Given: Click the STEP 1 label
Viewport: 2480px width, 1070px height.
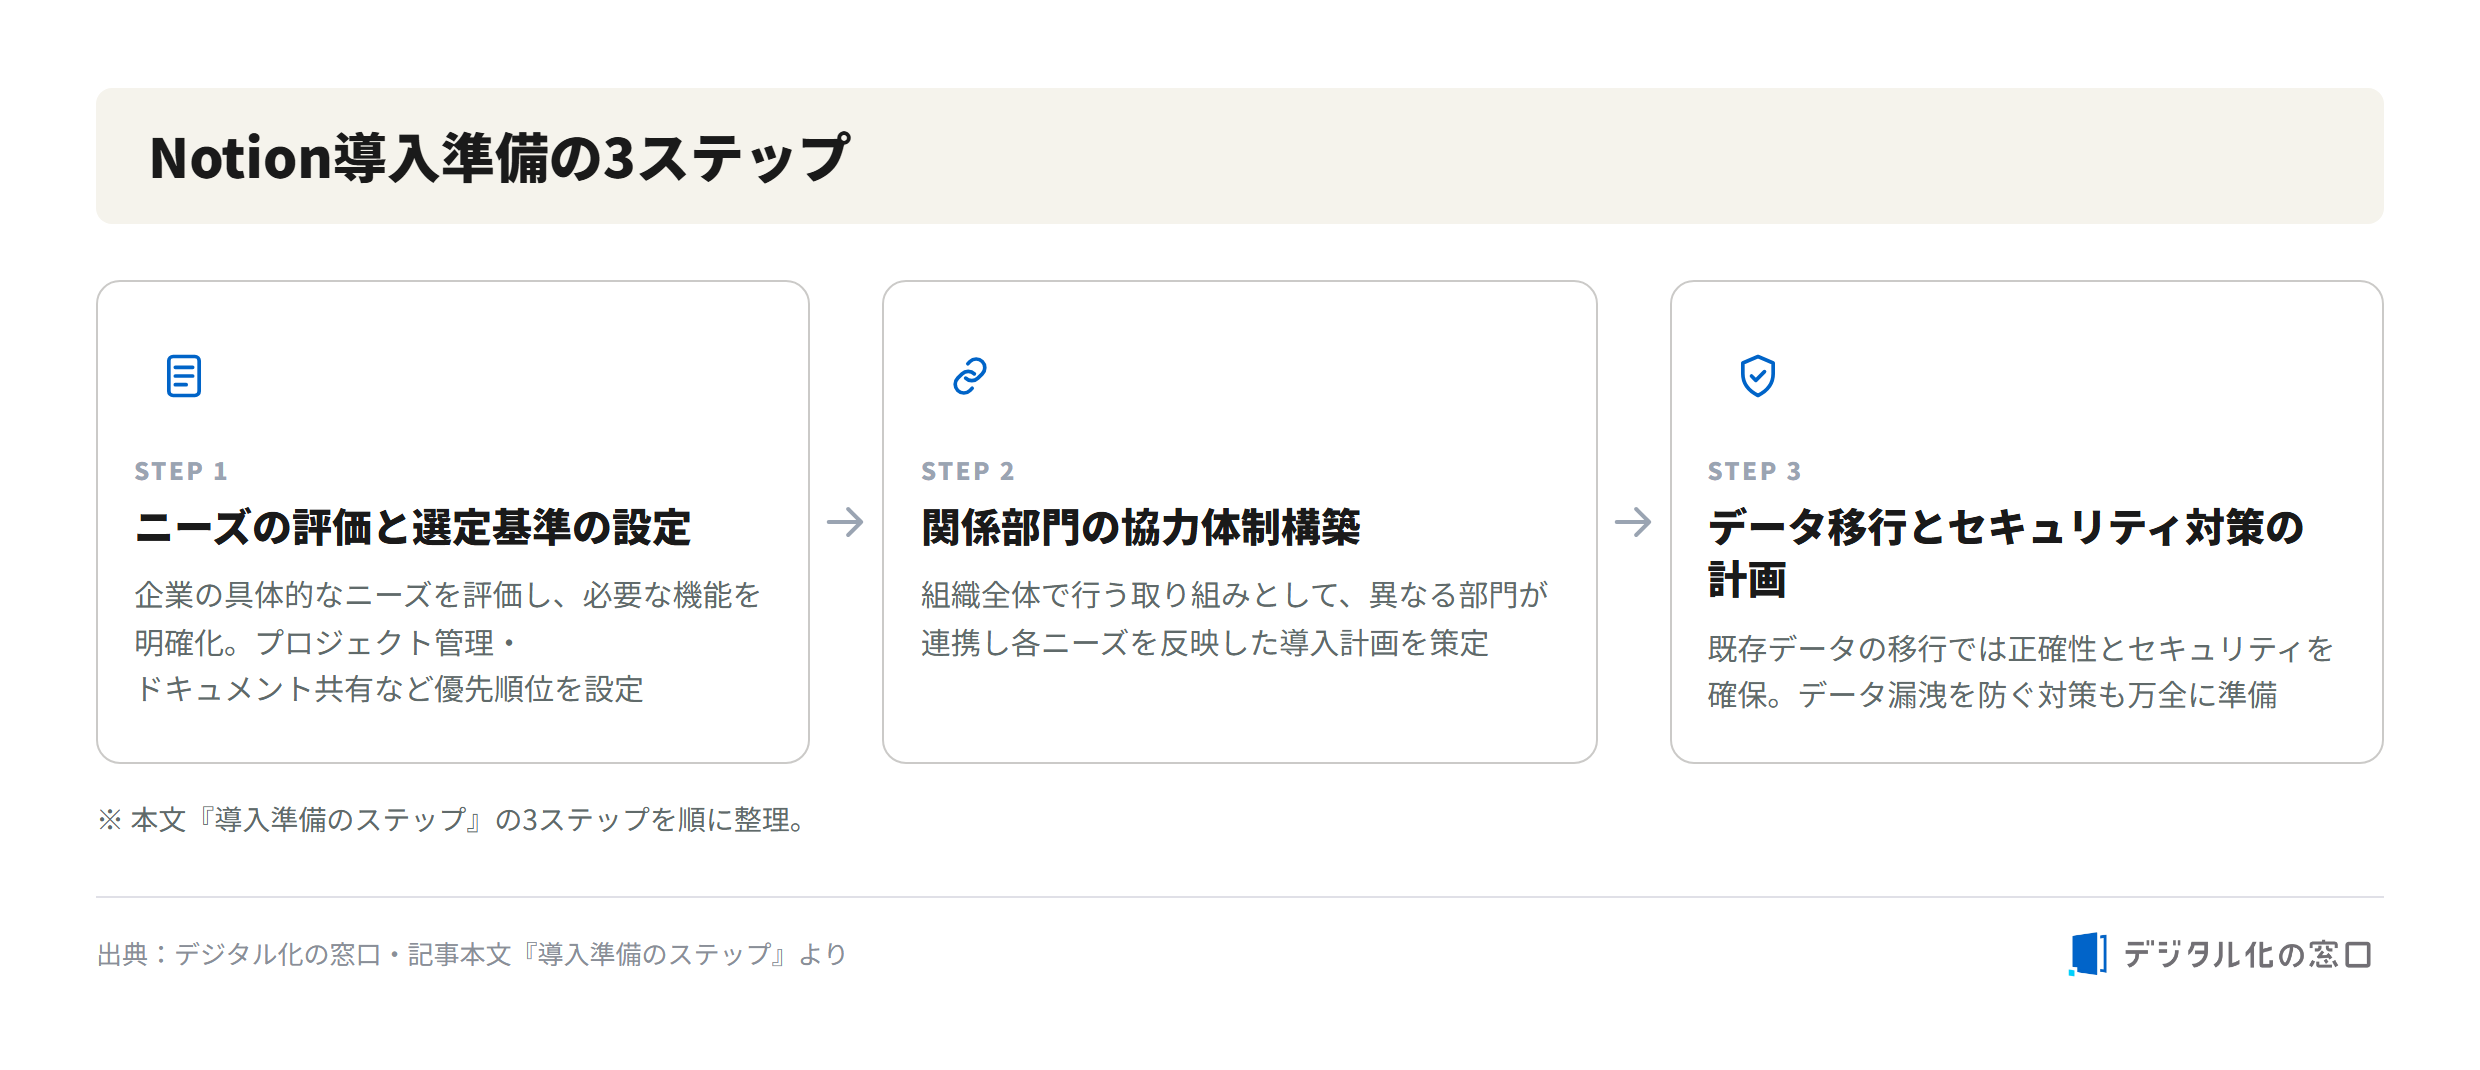Looking at the screenshot, I should [181, 471].
